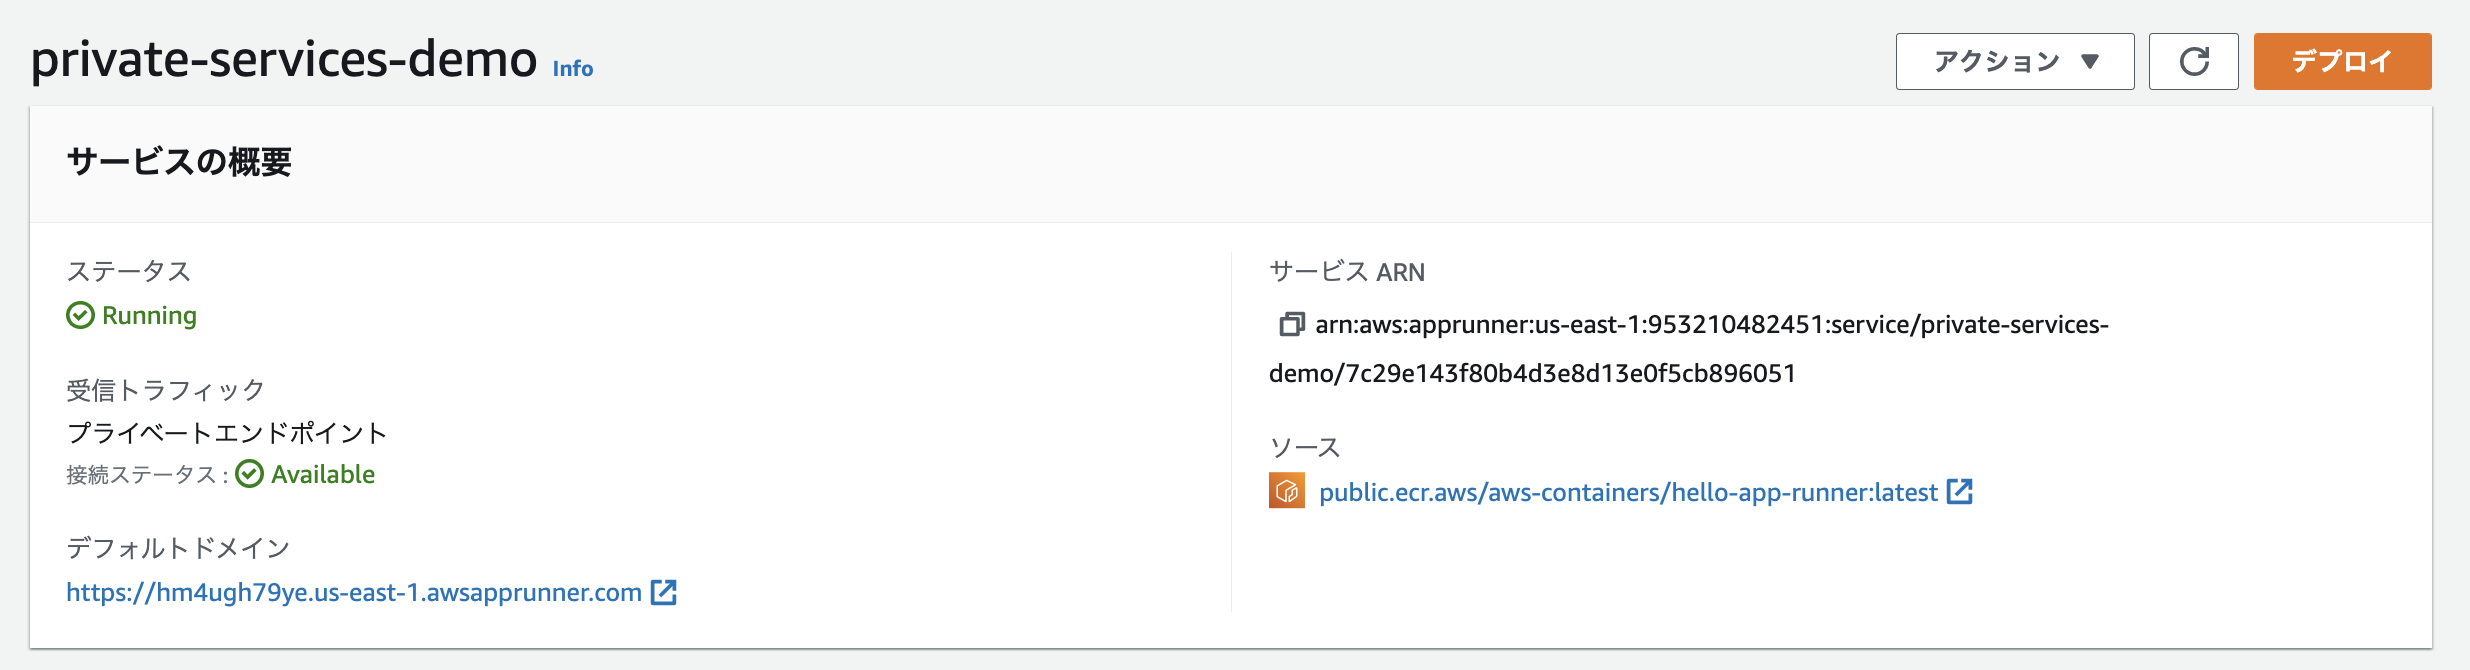Open the hm4ugh79ye awsapprunner.com domain link

point(354,592)
